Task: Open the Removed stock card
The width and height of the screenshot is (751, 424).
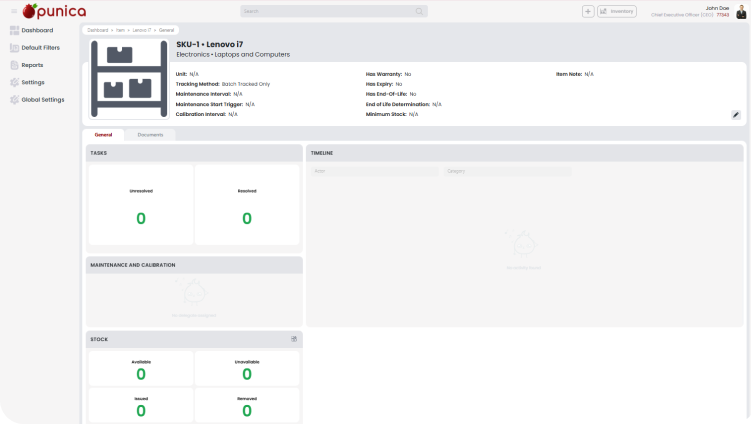Action: coord(247,405)
